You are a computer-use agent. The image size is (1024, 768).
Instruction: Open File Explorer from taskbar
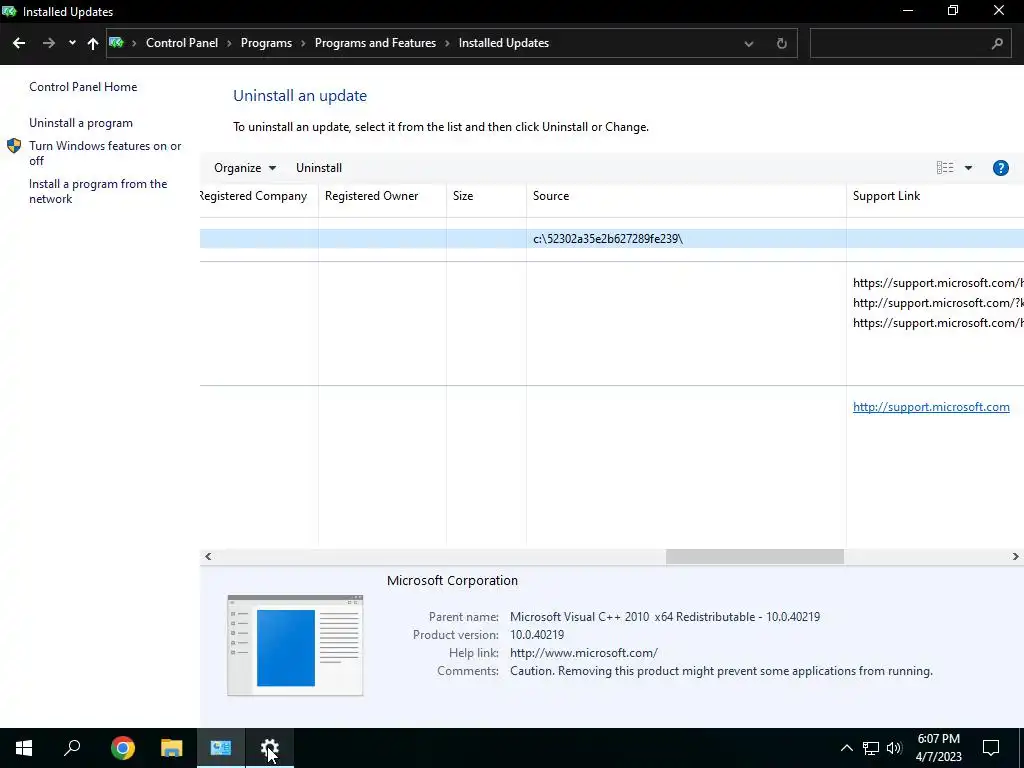[x=172, y=748]
